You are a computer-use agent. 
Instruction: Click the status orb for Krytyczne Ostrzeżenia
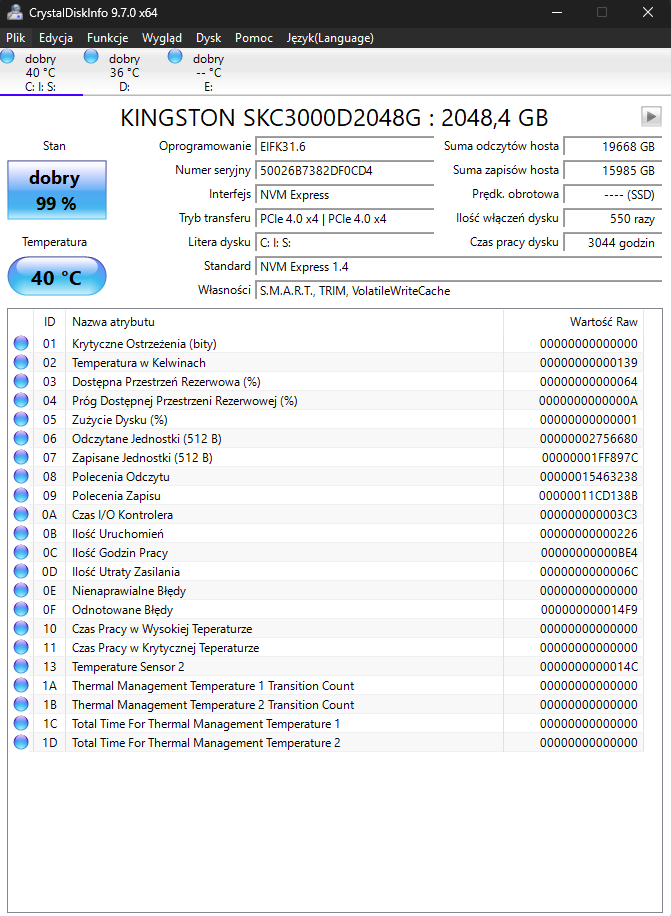[21, 343]
